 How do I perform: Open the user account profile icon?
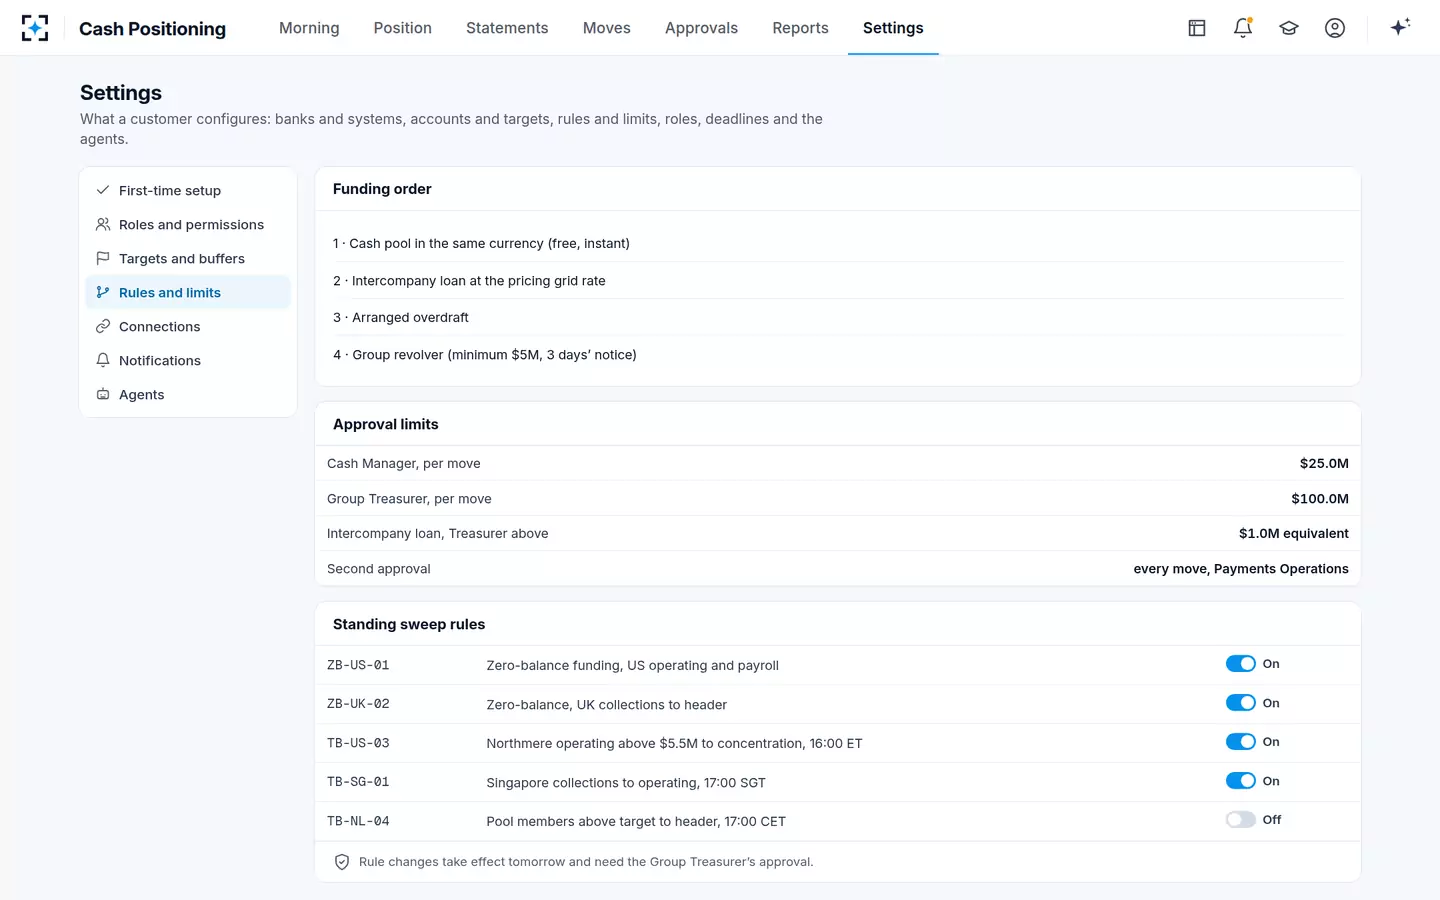coord(1335,28)
